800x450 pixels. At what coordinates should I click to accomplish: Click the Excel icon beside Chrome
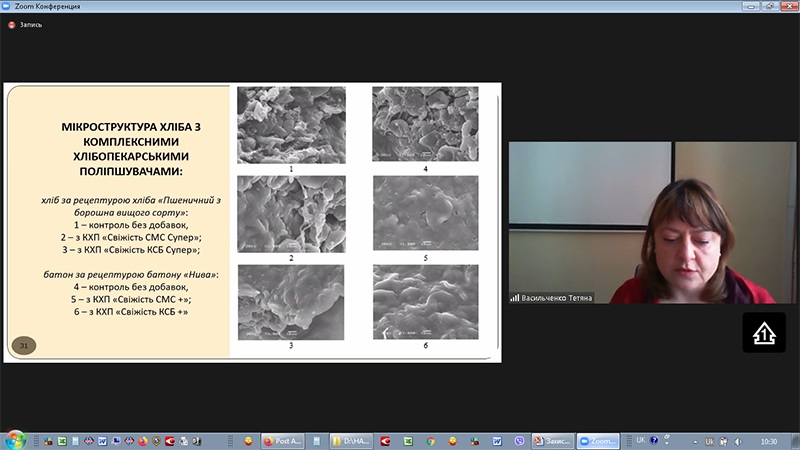pos(407,440)
